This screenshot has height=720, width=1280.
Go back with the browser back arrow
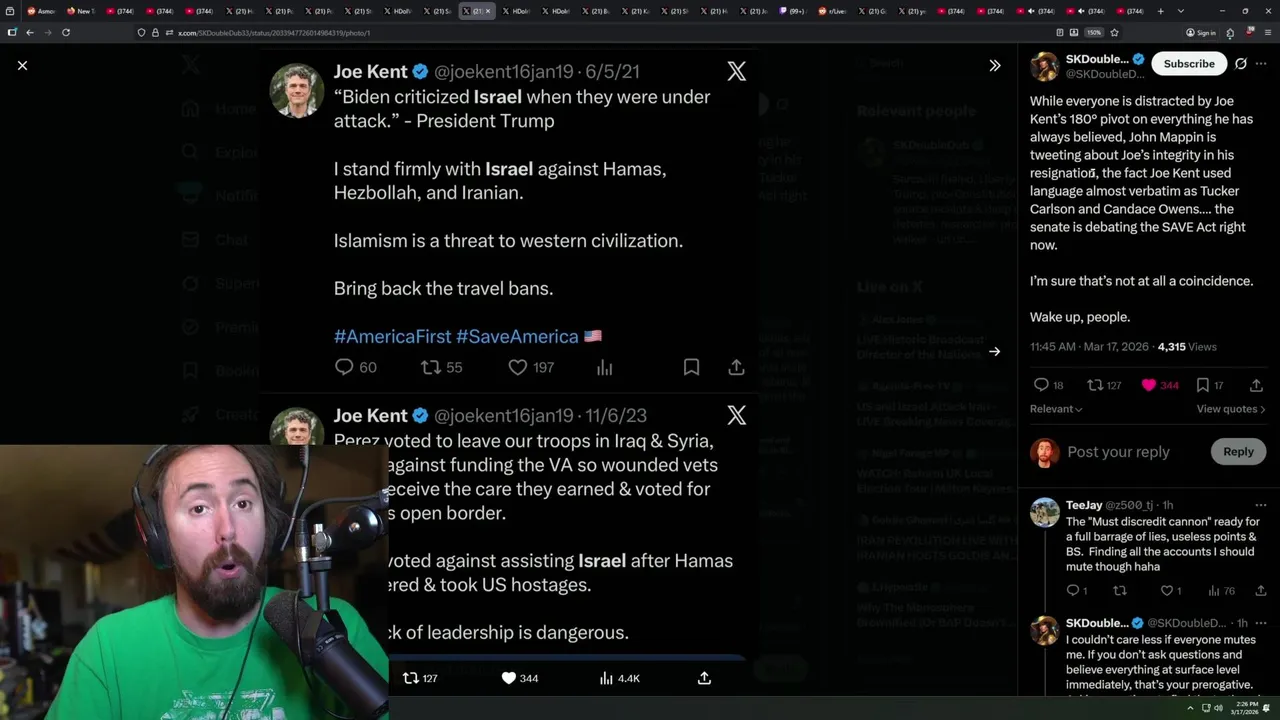[30, 32]
